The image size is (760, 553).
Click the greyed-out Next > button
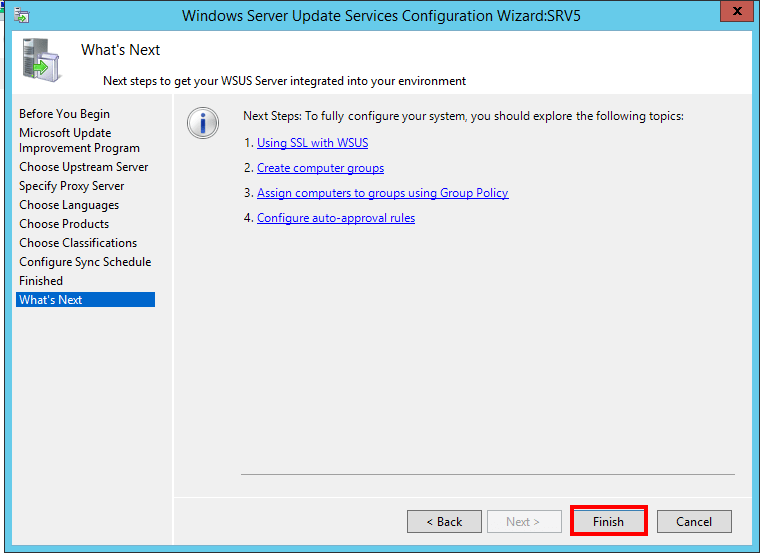(524, 521)
